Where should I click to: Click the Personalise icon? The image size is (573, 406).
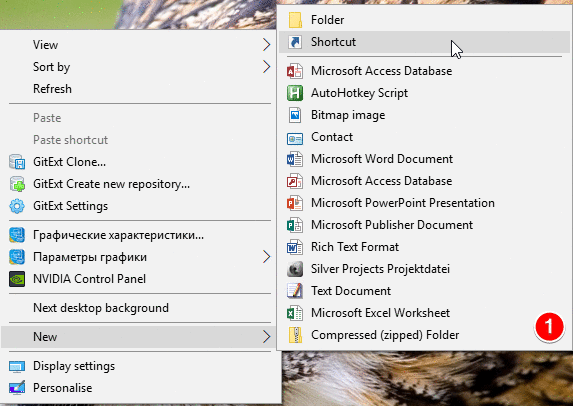point(17,388)
